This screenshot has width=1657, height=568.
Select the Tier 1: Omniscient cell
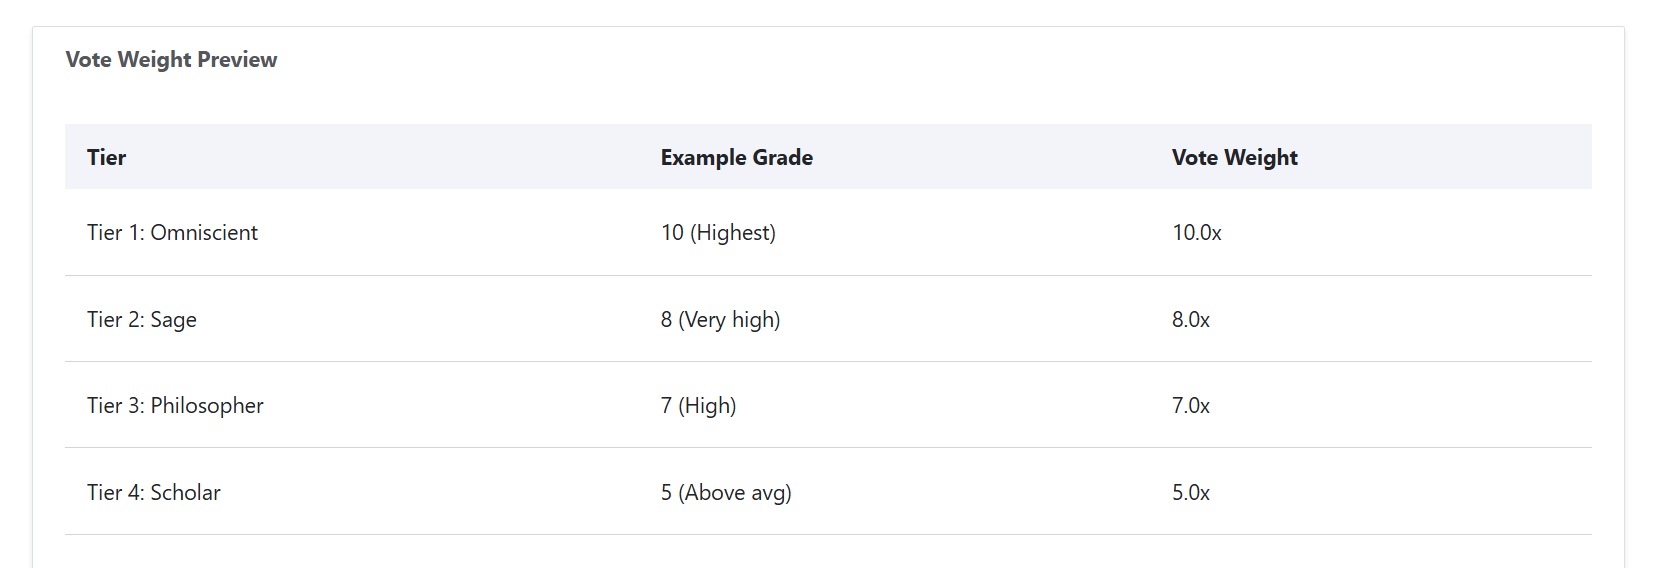click(172, 233)
